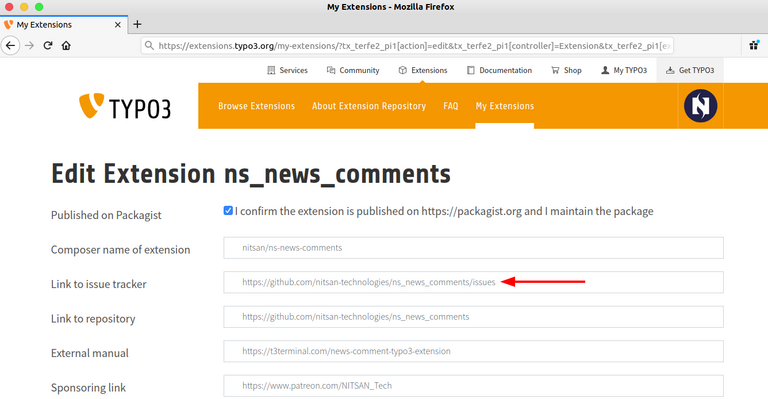Open the browser home page icon
Image resolution: width=768 pixels, height=399 pixels.
pos(66,46)
